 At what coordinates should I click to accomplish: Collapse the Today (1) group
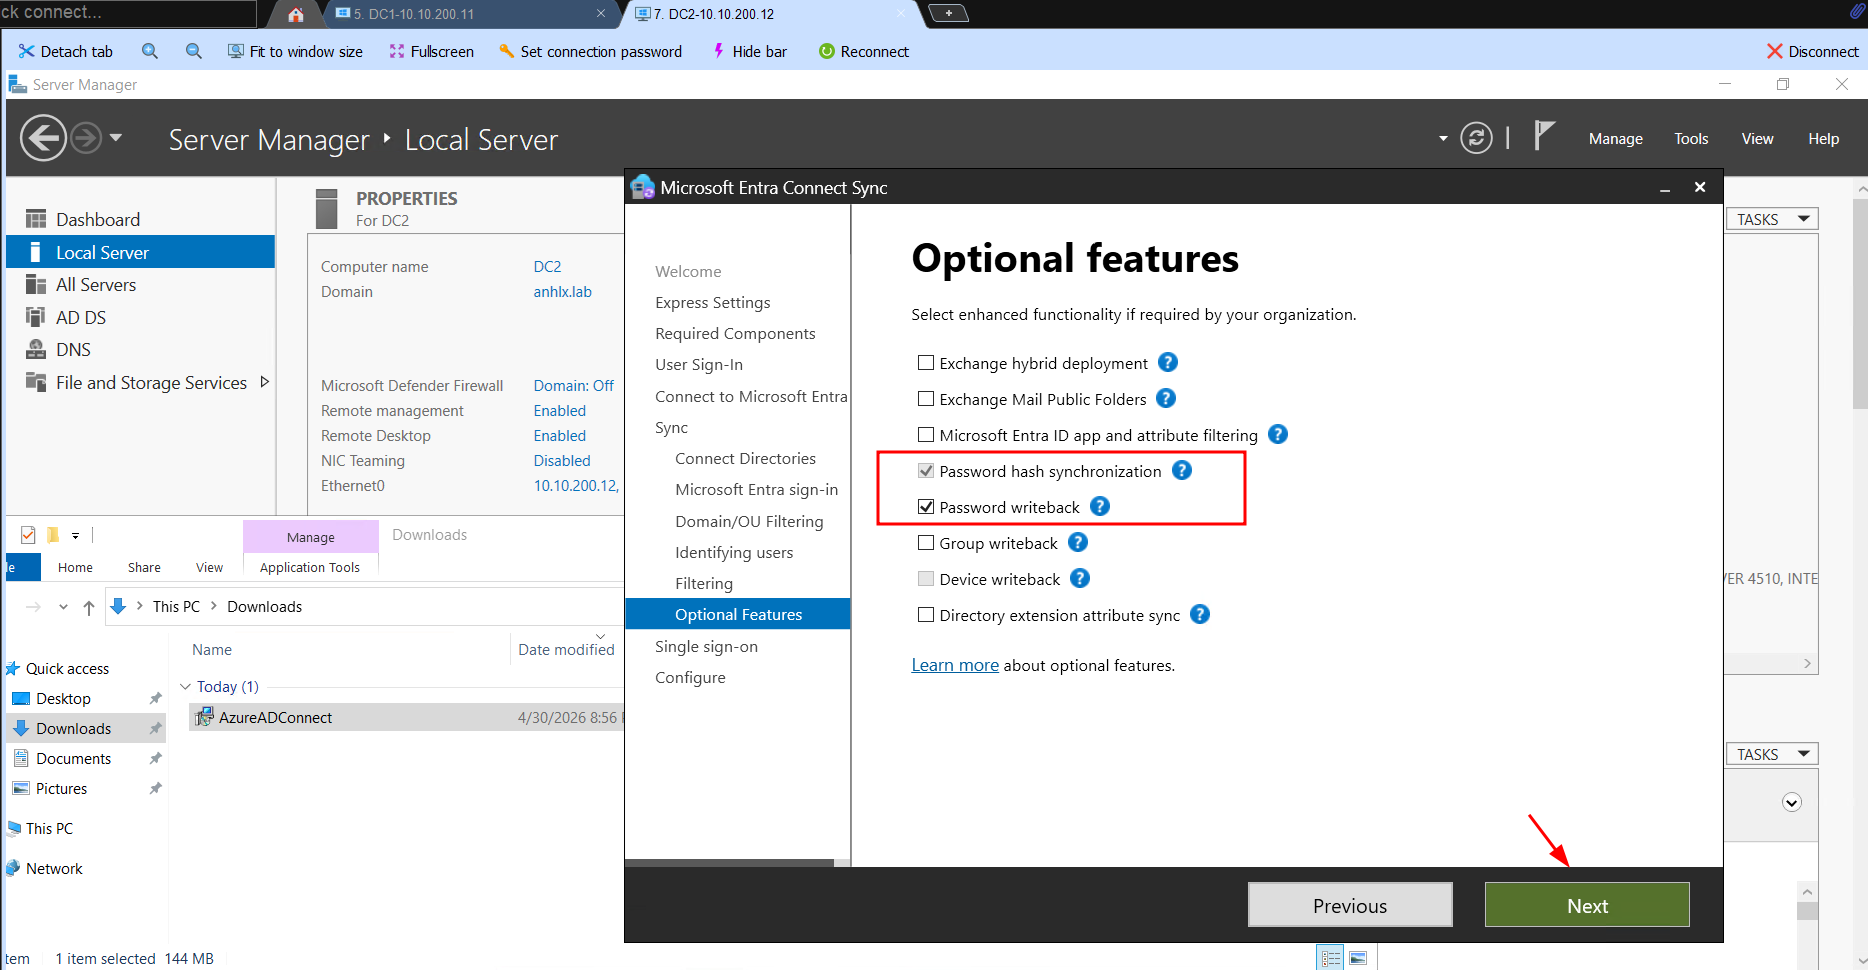tap(185, 687)
